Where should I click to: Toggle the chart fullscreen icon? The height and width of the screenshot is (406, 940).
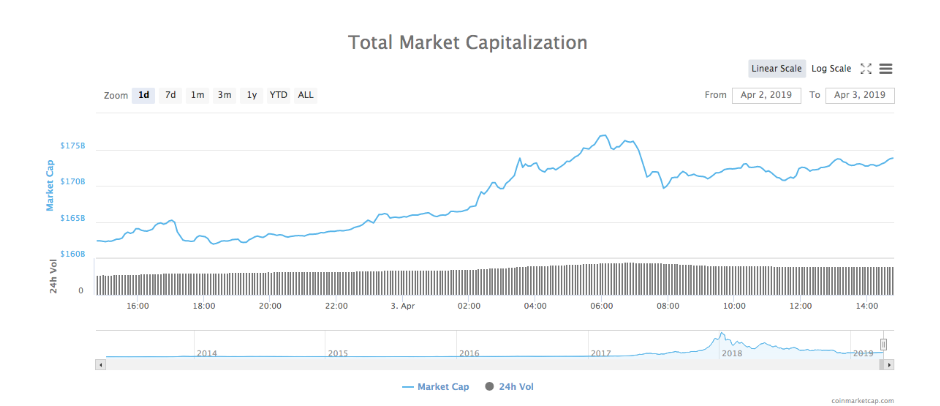pos(866,69)
